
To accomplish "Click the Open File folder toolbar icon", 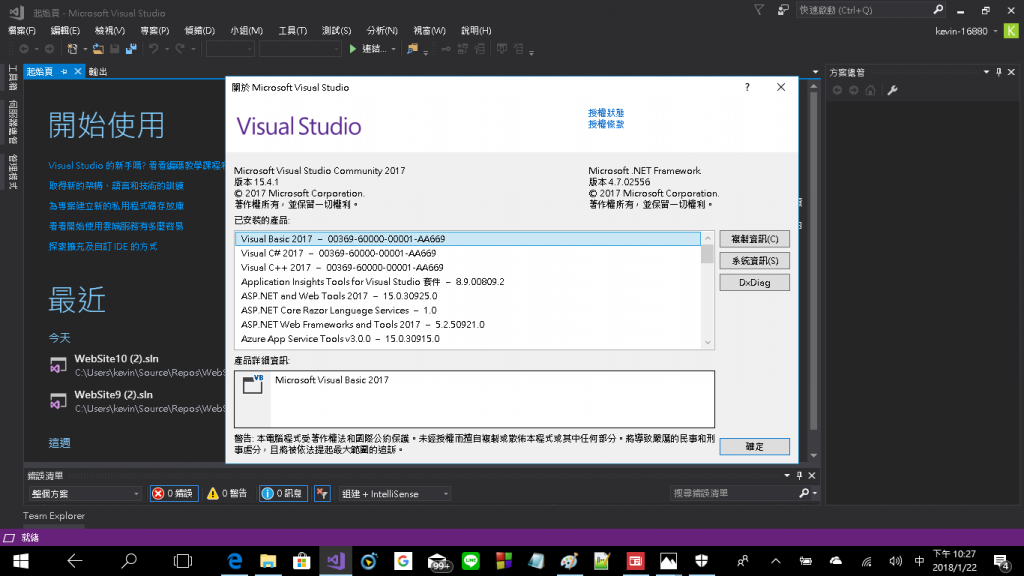I will (98, 49).
